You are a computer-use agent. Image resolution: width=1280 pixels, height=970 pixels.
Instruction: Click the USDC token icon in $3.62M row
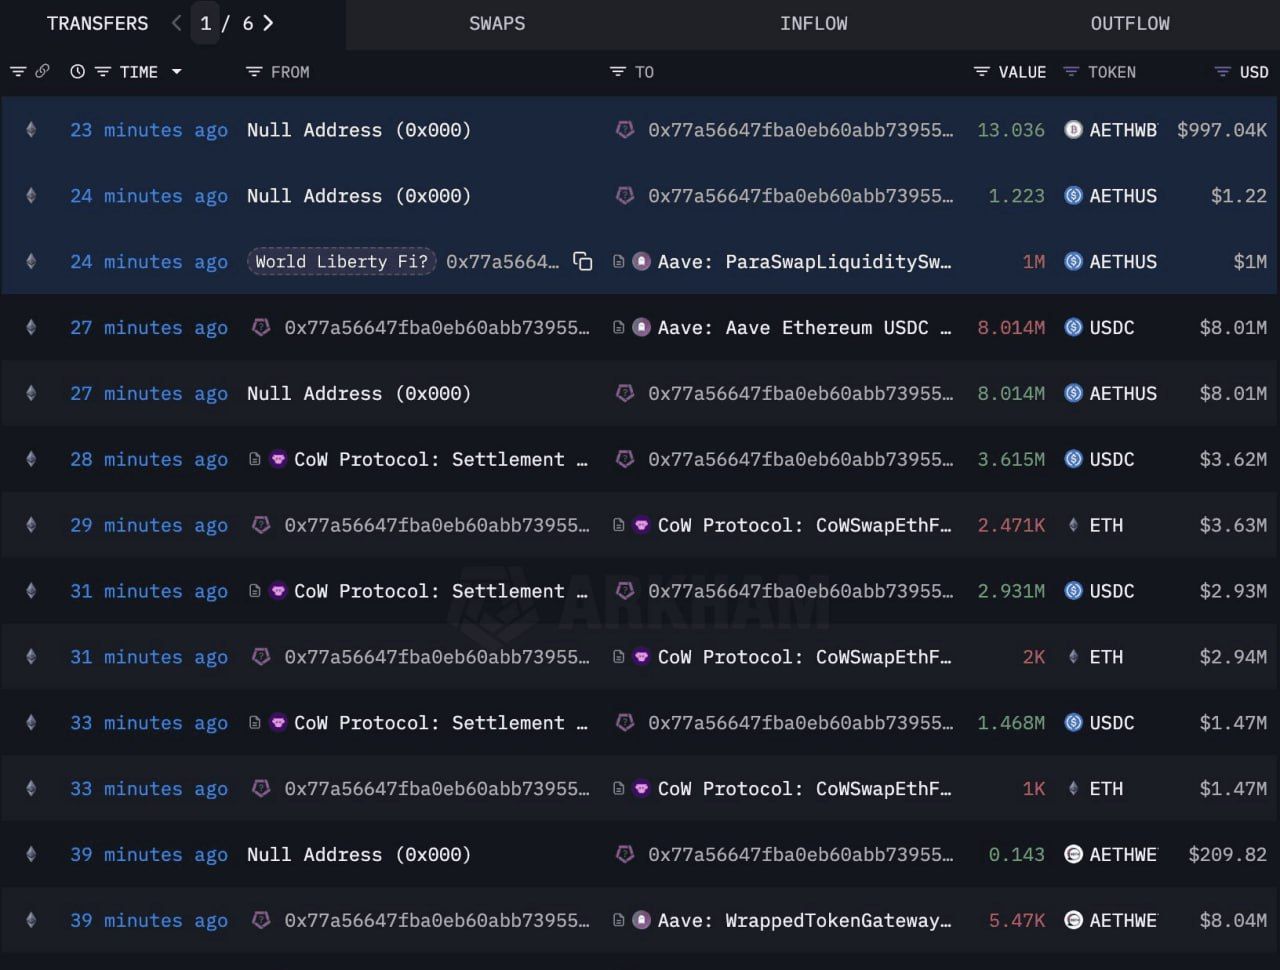coord(1073,460)
